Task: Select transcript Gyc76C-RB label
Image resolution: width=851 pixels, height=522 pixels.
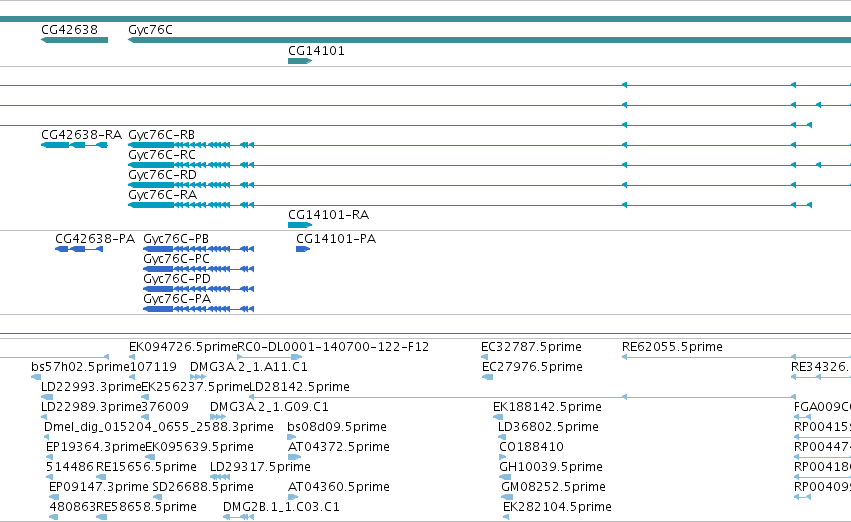Action: pyautogui.click(x=161, y=135)
